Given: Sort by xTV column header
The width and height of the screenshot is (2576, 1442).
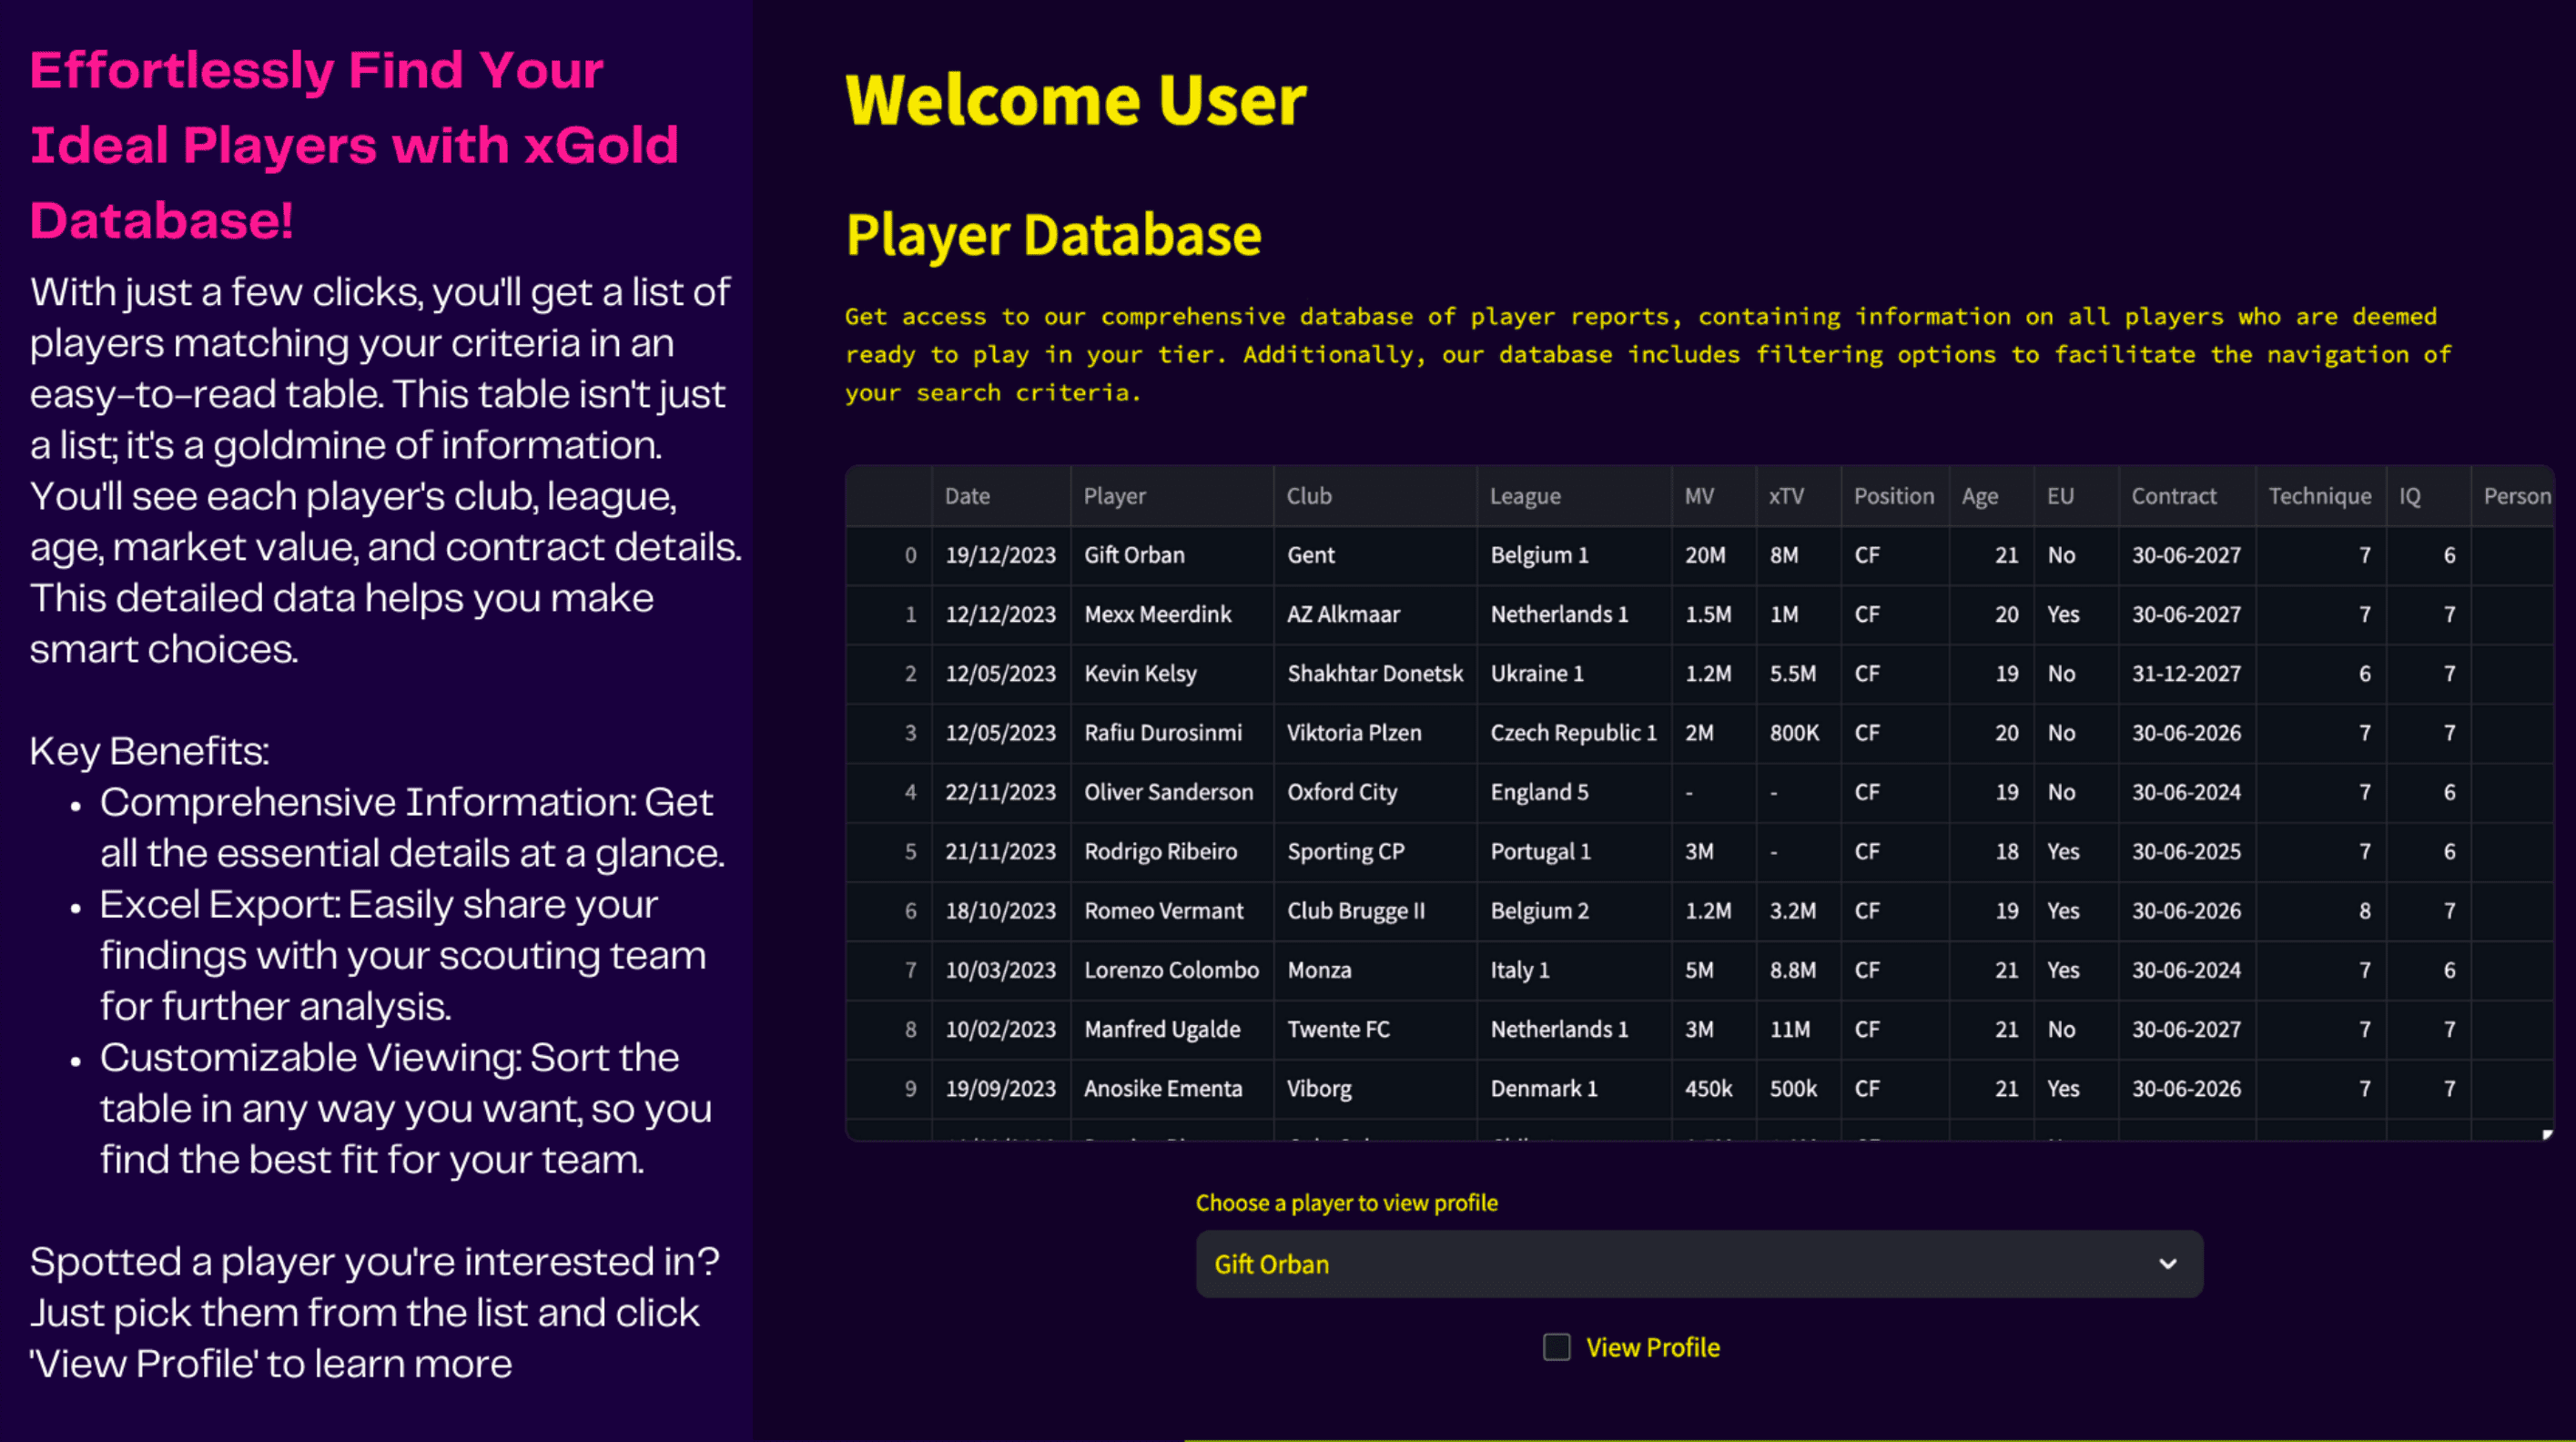Looking at the screenshot, I should tap(1786, 496).
